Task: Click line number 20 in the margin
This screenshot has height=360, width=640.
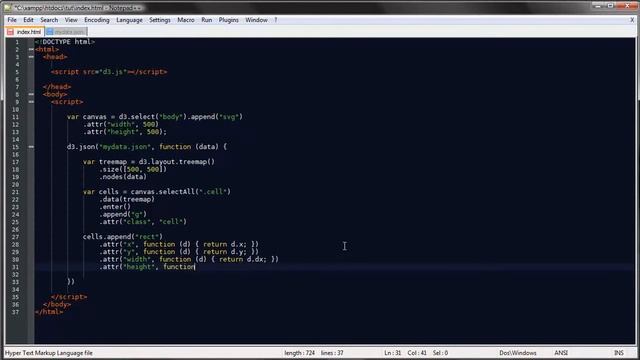Action: click(x=16, y=184)
